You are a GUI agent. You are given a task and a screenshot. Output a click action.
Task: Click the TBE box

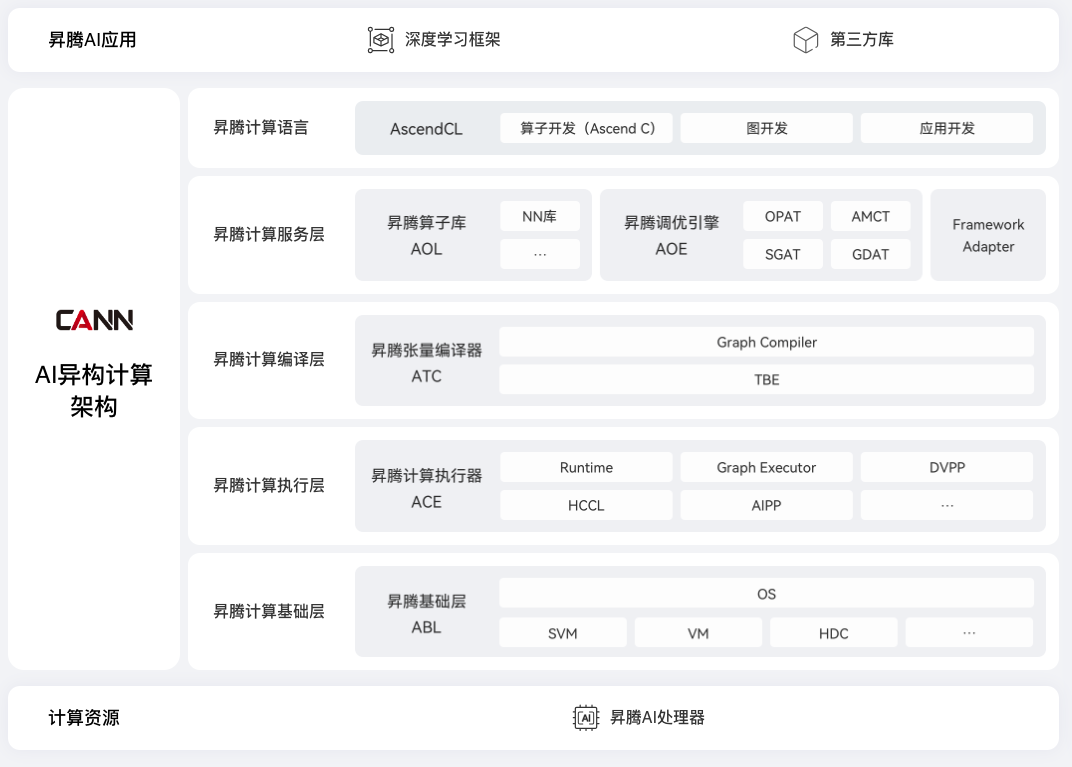click(x=766, y=379)
